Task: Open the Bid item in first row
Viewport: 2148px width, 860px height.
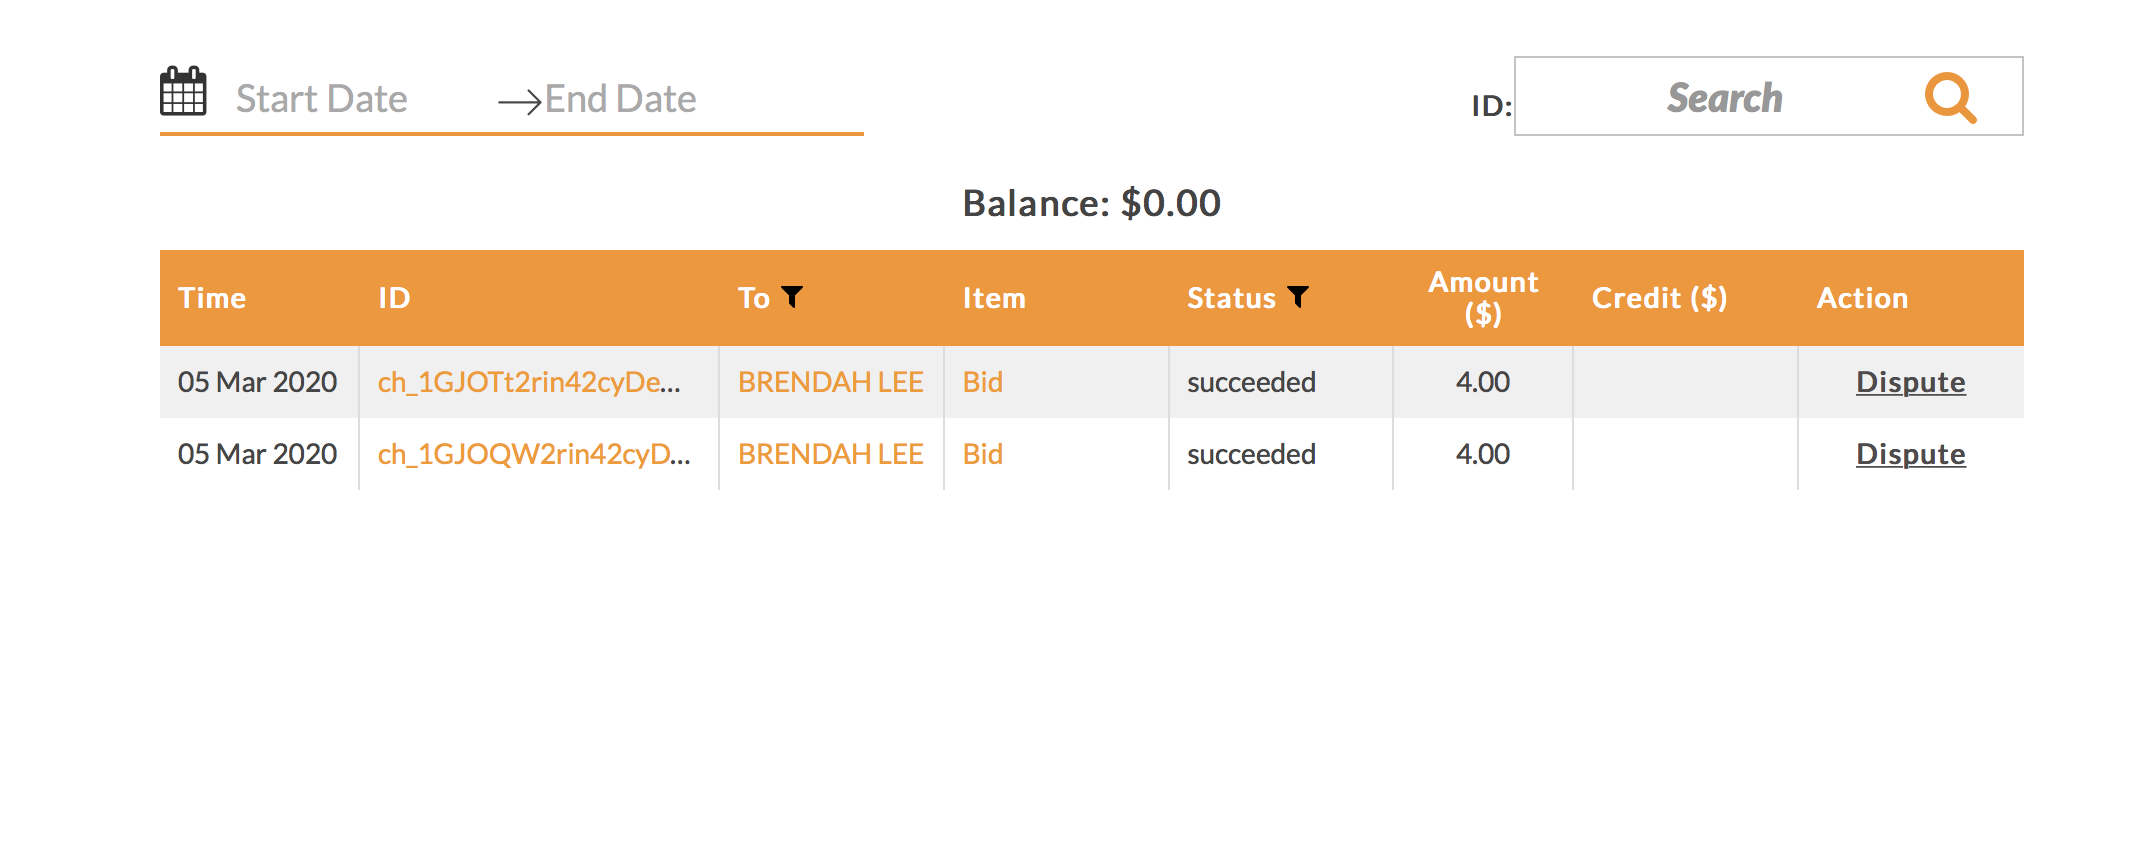Action: [x=982, y=382]
